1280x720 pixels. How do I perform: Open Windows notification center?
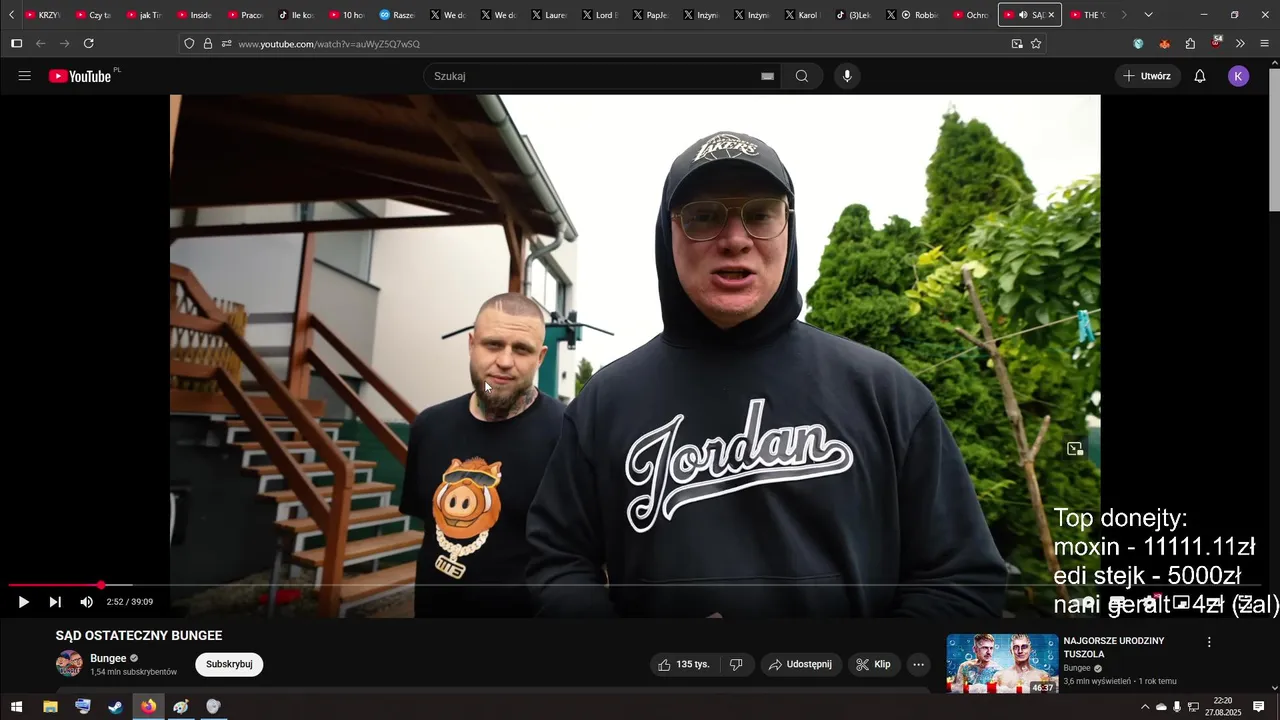pyautogui.click(x=1259, y=707)
